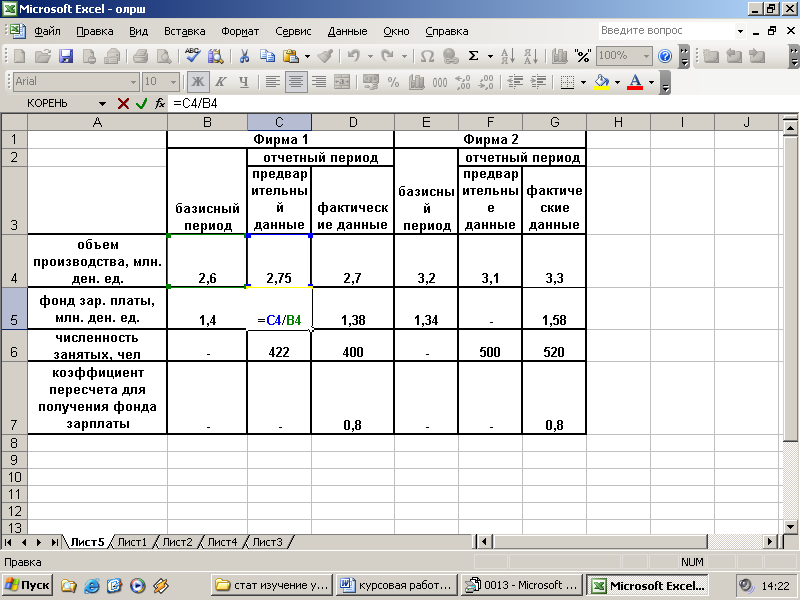Toggle Center alignment button
Screen dimensions: 800x600
(296, 82)
